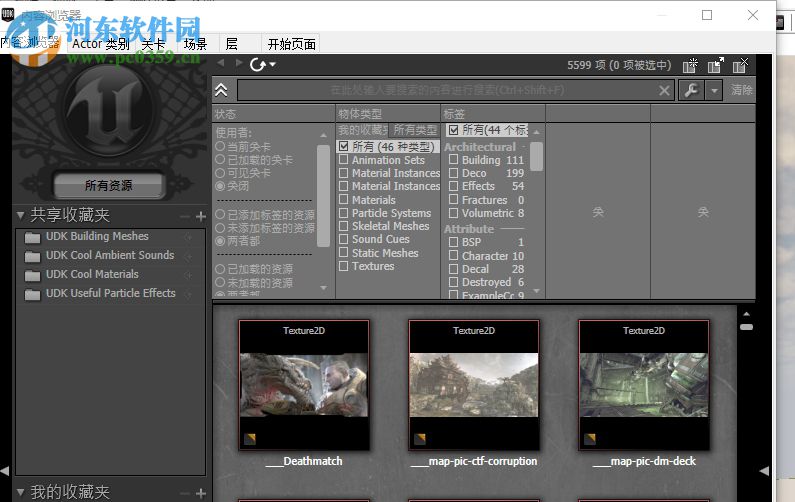Select the 已加载的资源 radio button
Image resolution: width=795 pixels, height=502 pixels.
click(x=220, y=269)
